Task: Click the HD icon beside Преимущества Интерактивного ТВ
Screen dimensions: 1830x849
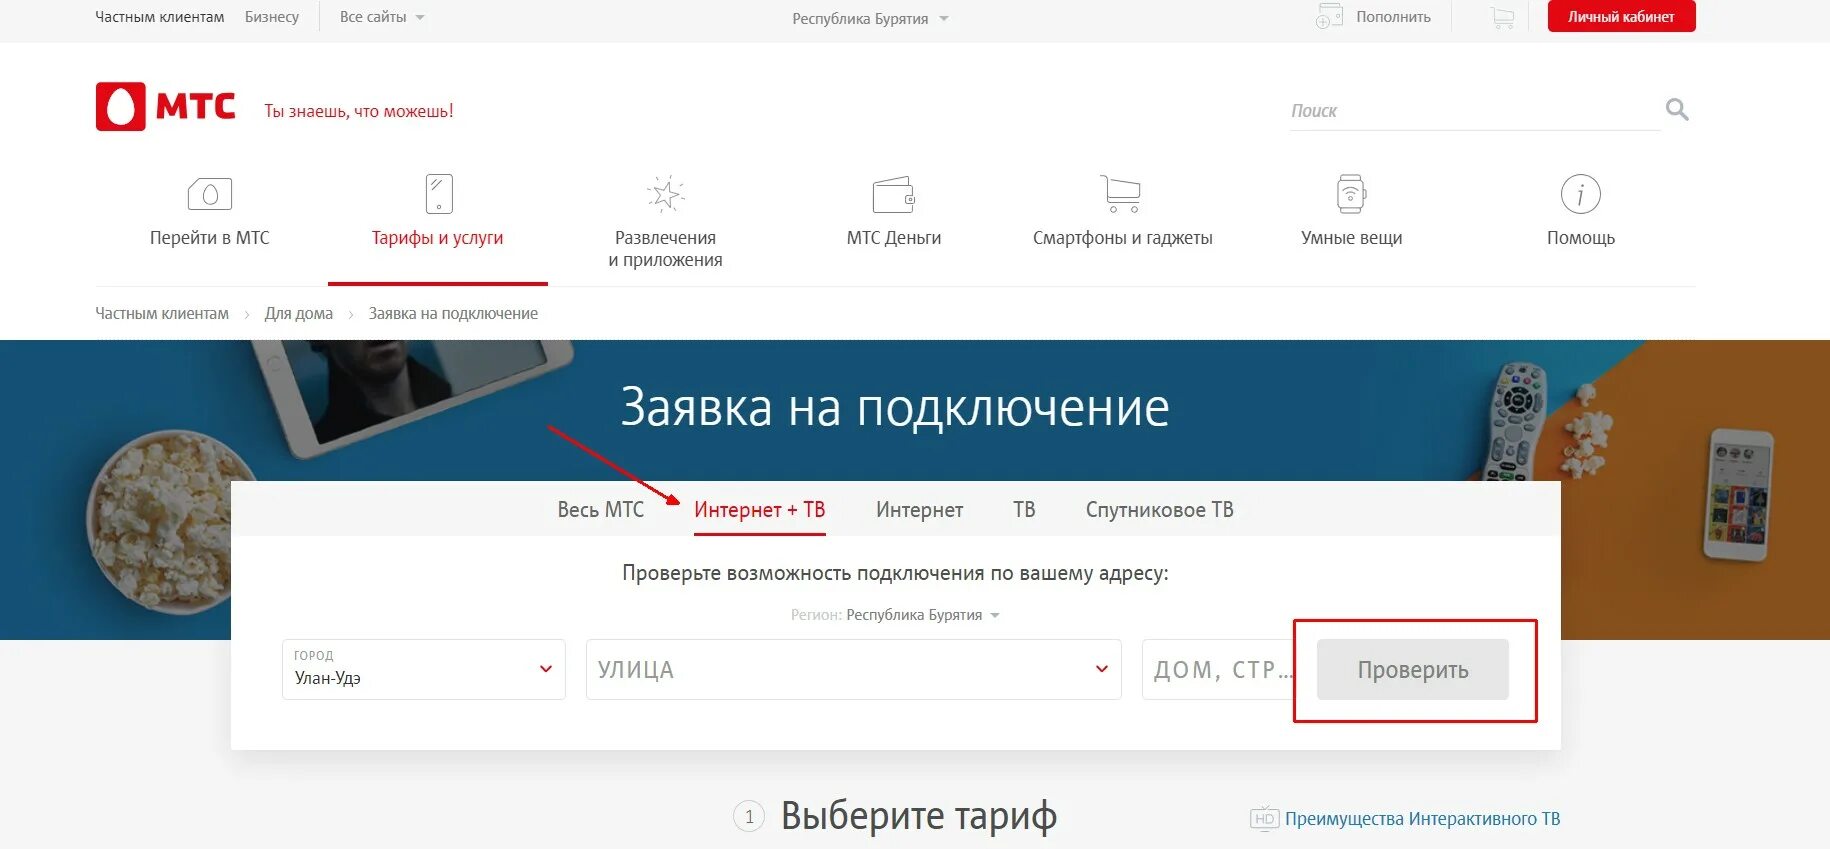Action: point(1264,818)
